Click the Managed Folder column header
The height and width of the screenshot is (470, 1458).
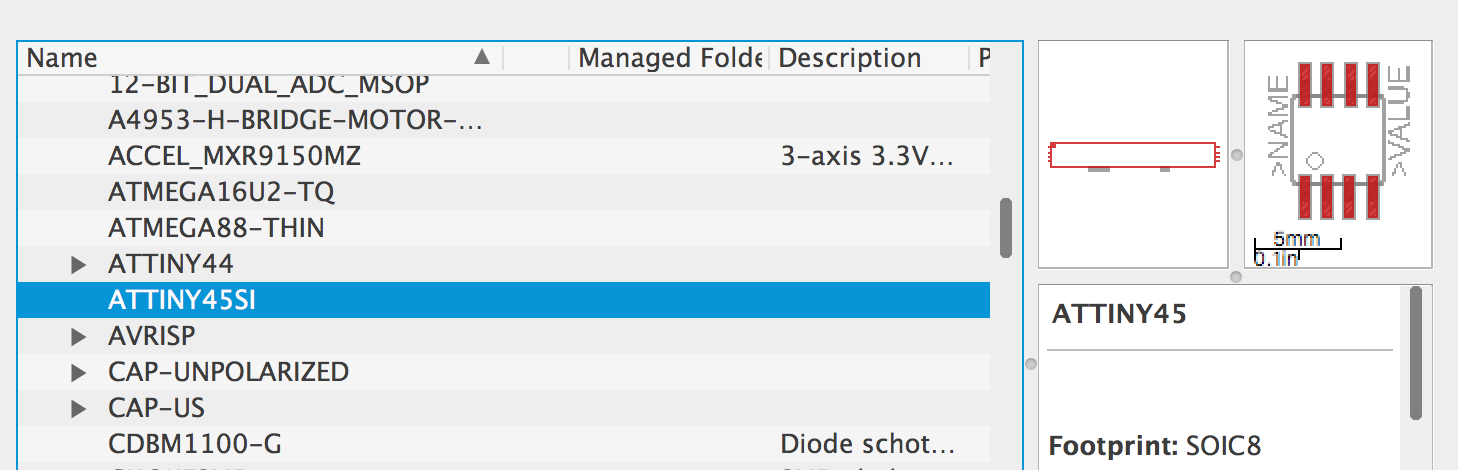pos(669,58)
